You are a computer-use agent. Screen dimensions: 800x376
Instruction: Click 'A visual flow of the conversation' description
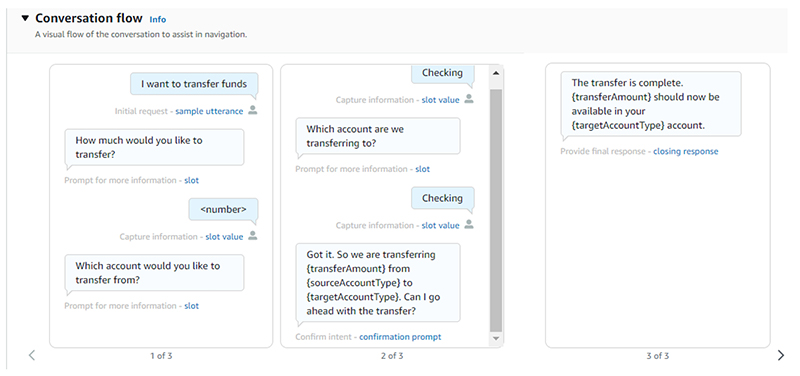point(141,35)
